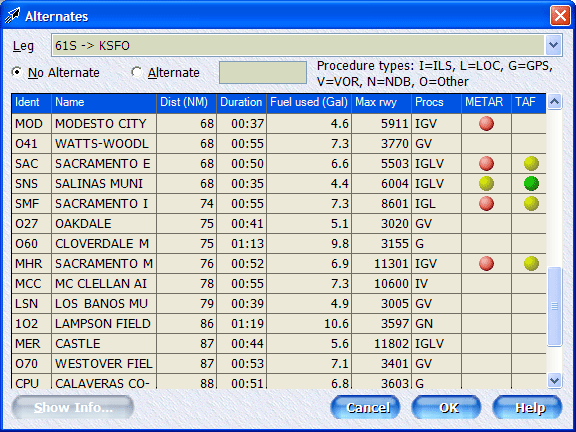Click the red METAR dot for MHR row
The width and height of the screenshot is (576, 432).
[x=486, y=263]
